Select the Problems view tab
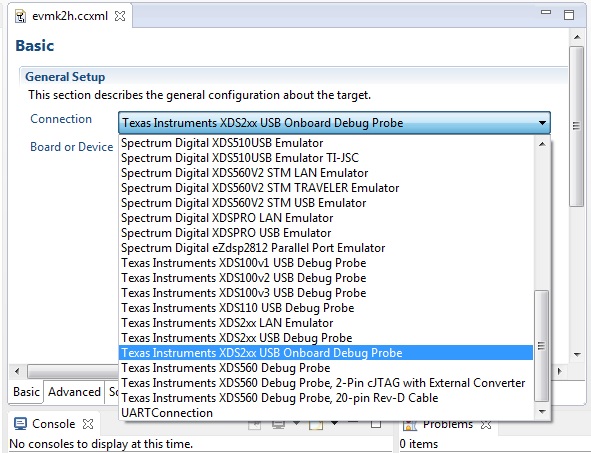The width and height of the screenshot is (591, 453). tap(447, 425)
